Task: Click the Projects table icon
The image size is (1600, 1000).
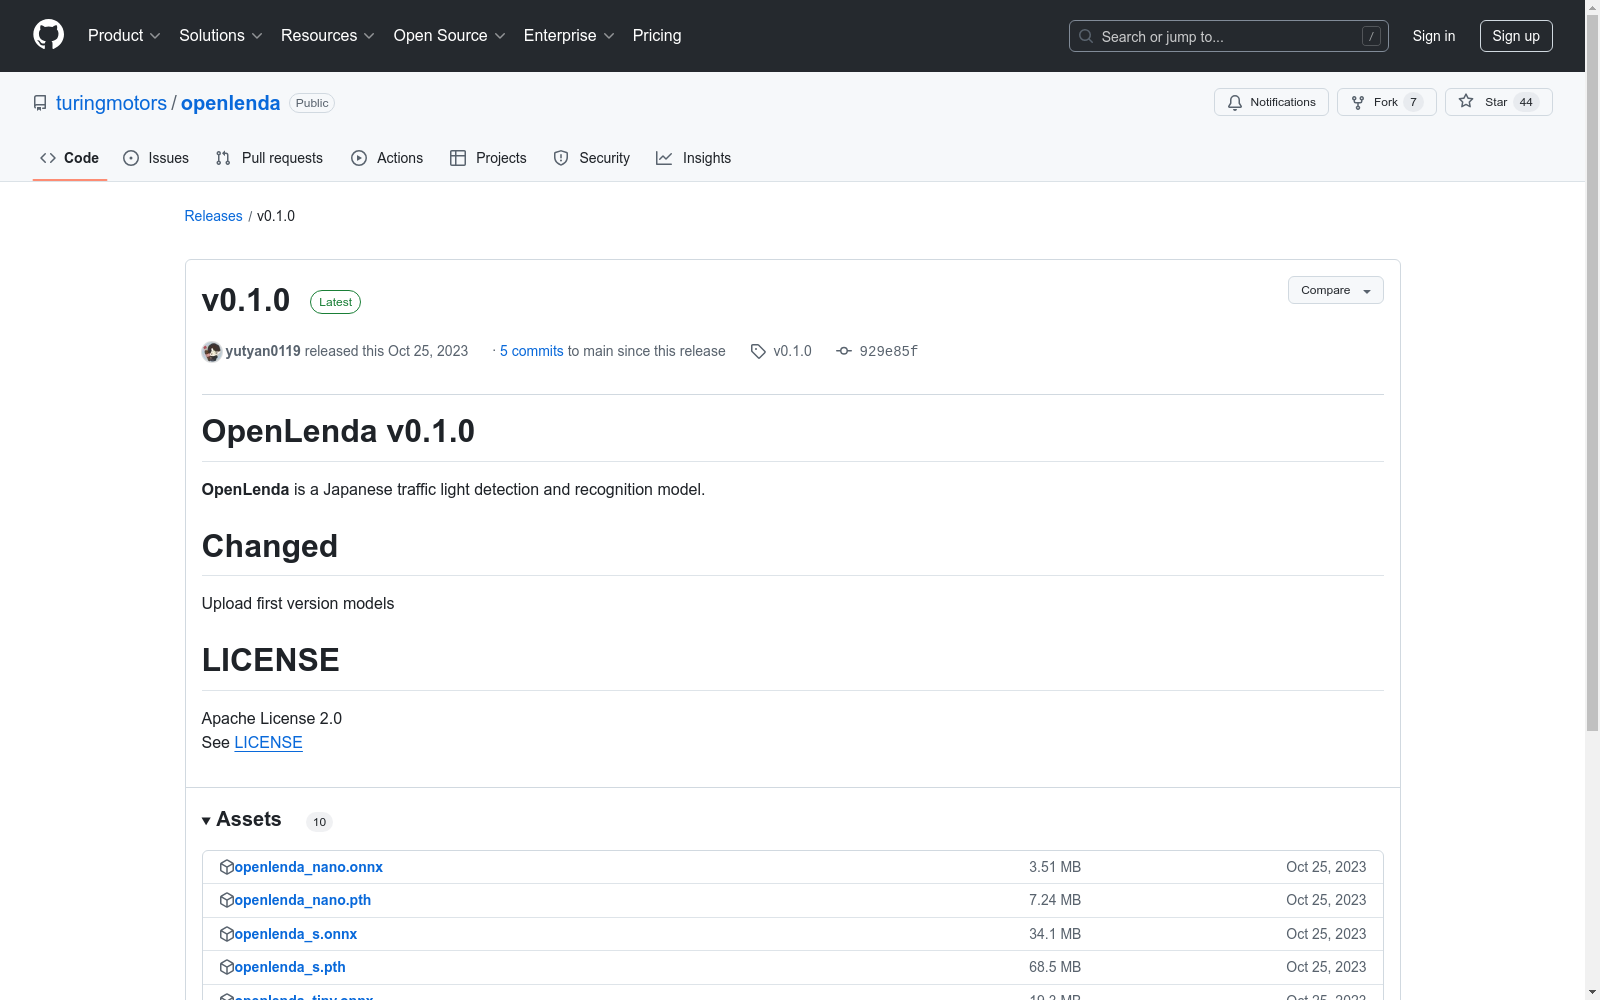Action: pyautogui.click(x=458, y=158)
